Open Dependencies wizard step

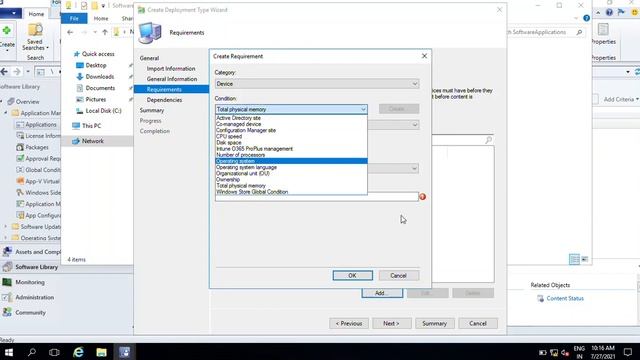point(164,100)
